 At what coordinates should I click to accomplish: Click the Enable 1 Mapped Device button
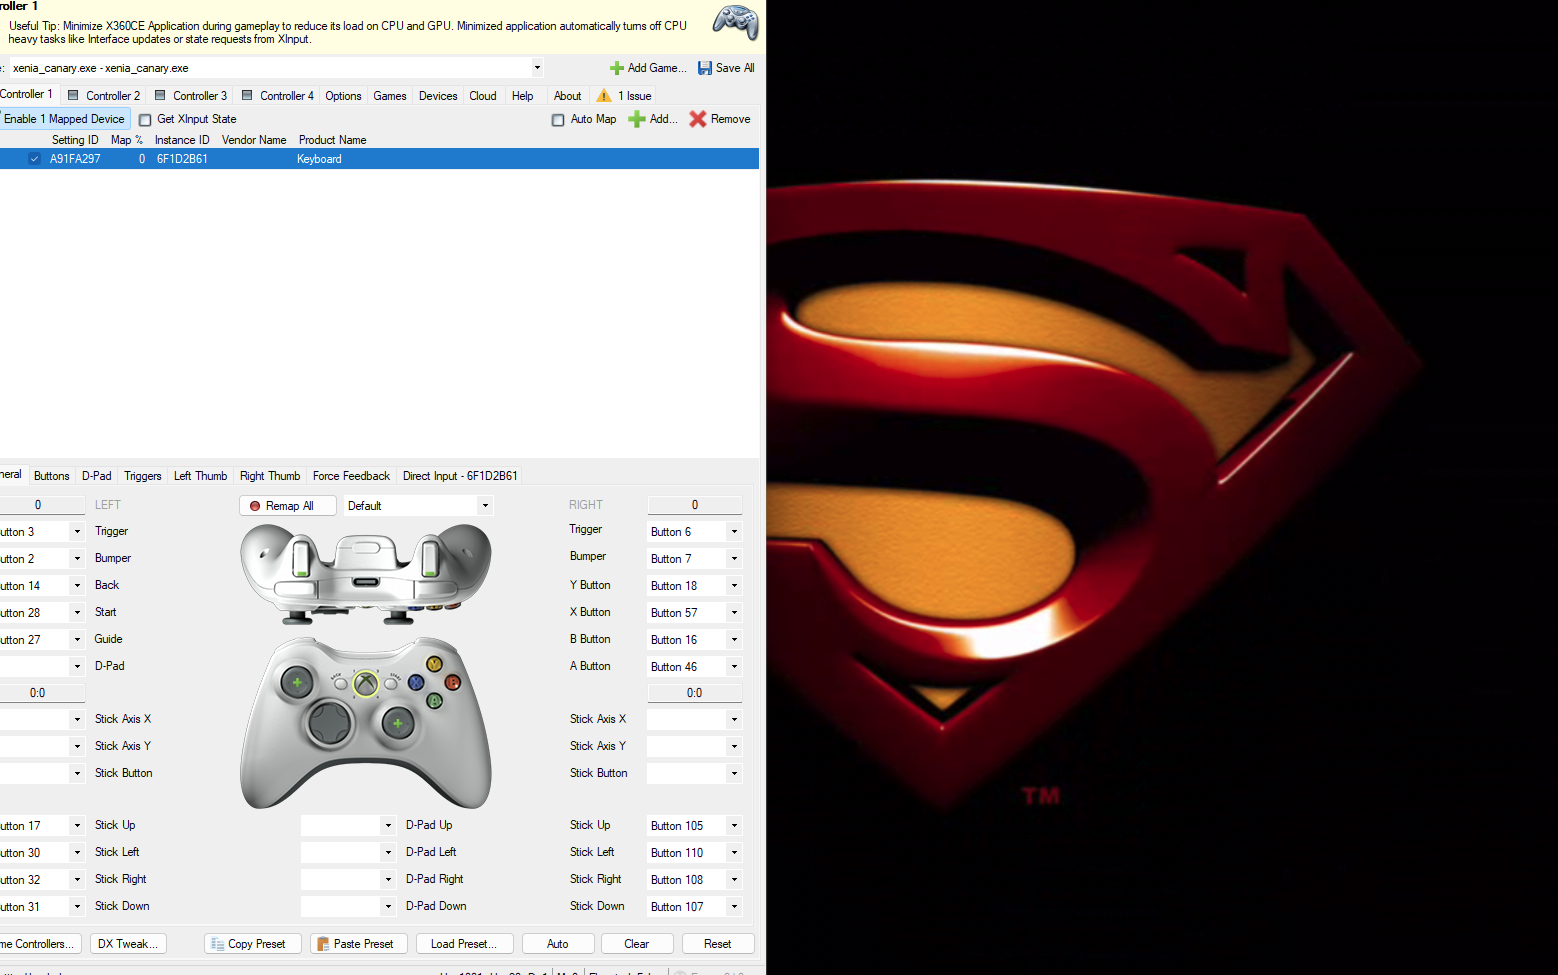[x=65, y=119]
